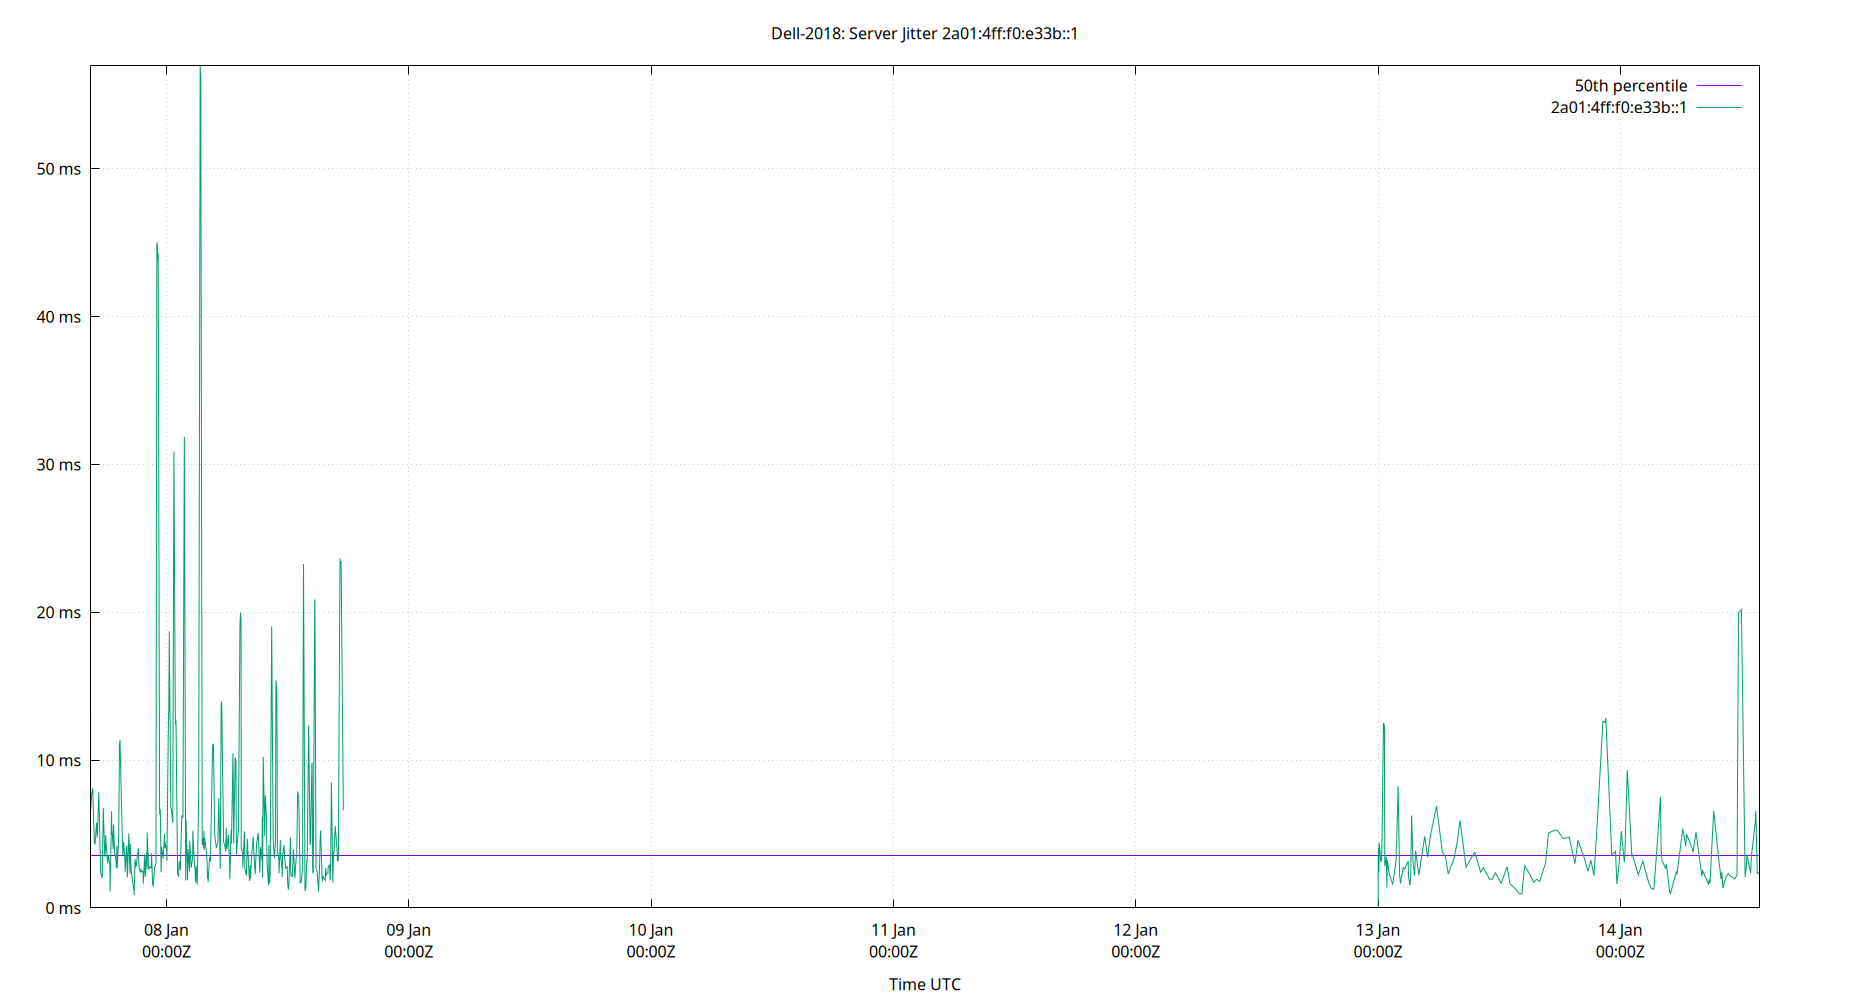1850x1000 pixels.
Task: Select the 2a01:4ff:f0:e33b::1 legend line marker
Action: (1717, 107)
